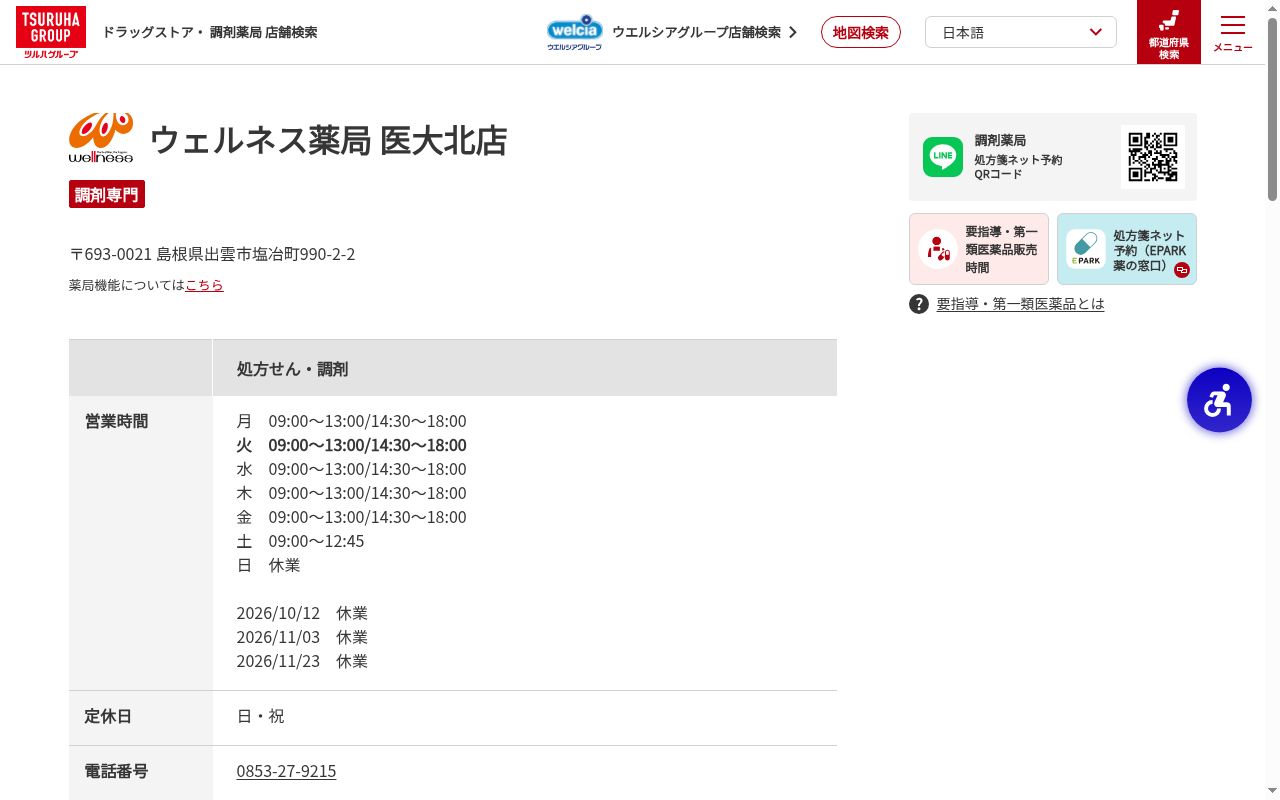
Task: Click the chevron after ウエルシアグループ店舗検索
Action: point(793,32)
